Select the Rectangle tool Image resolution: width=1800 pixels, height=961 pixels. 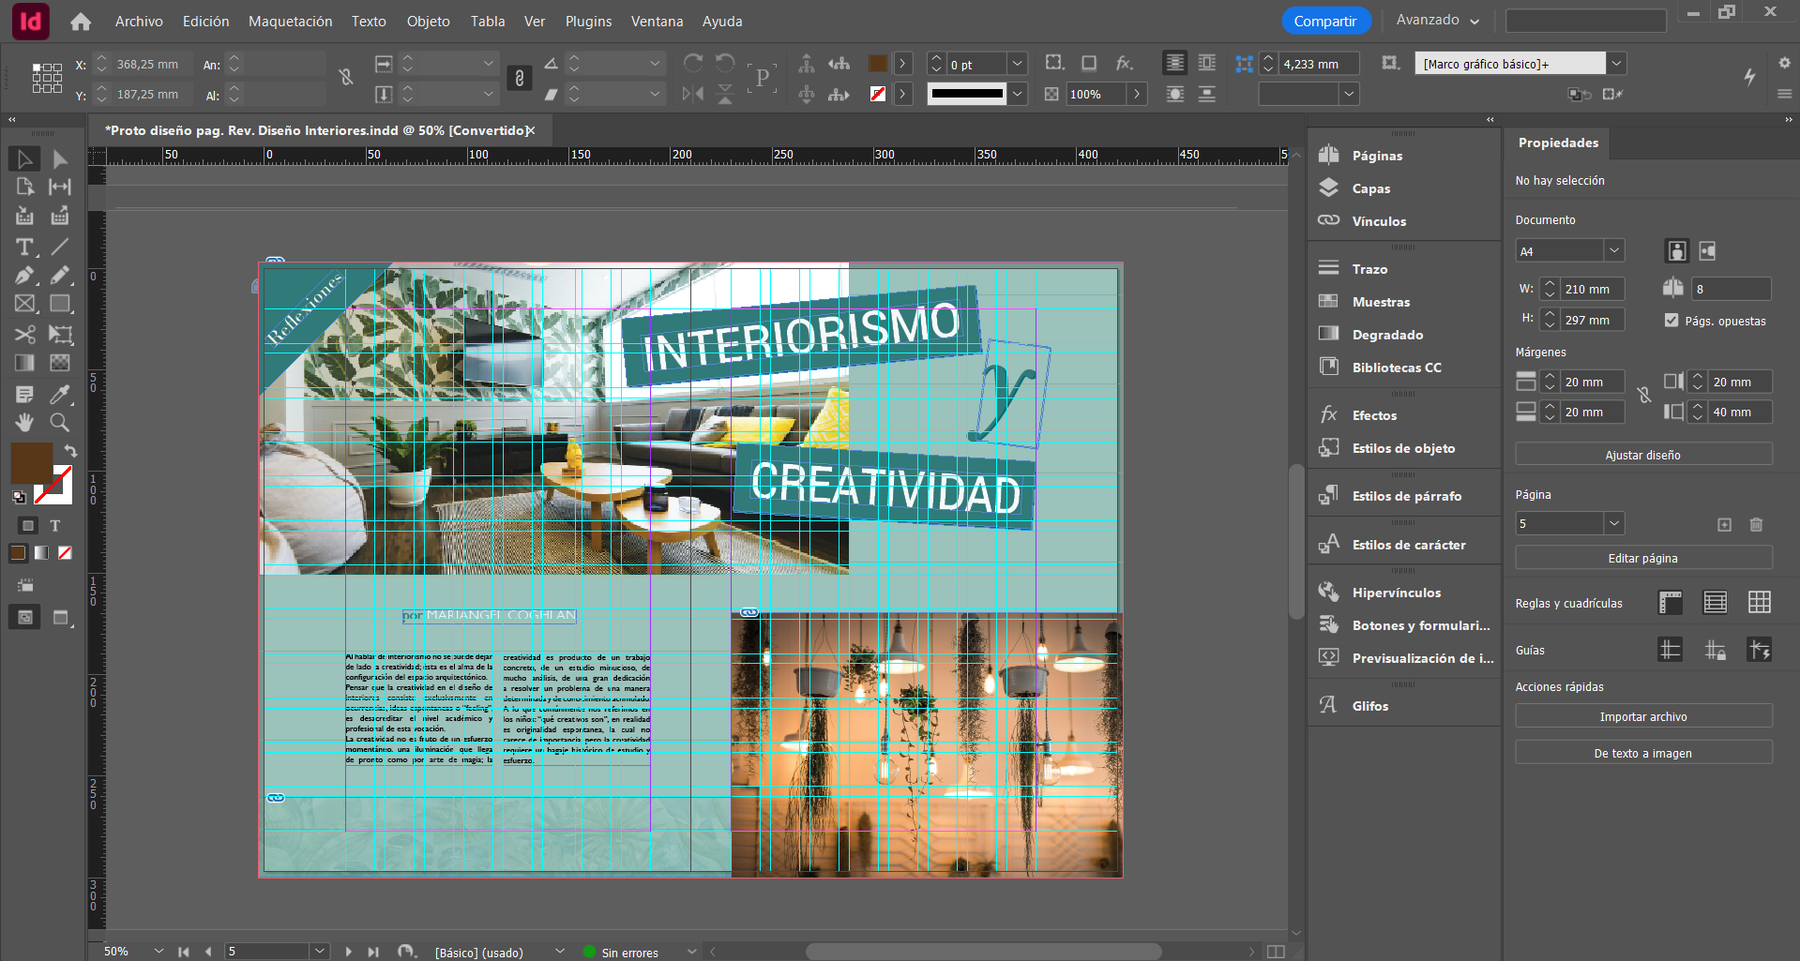(x=60, y=304)
